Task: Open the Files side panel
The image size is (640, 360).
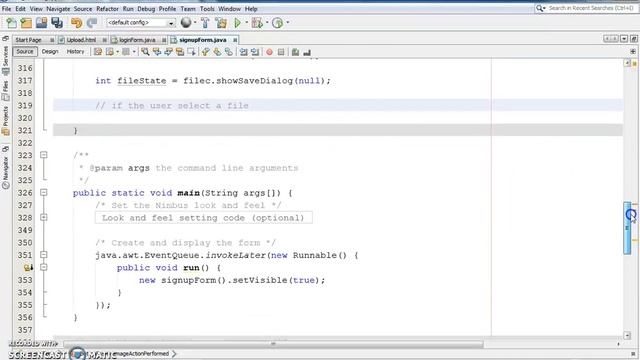Action: tap(6, 91)
